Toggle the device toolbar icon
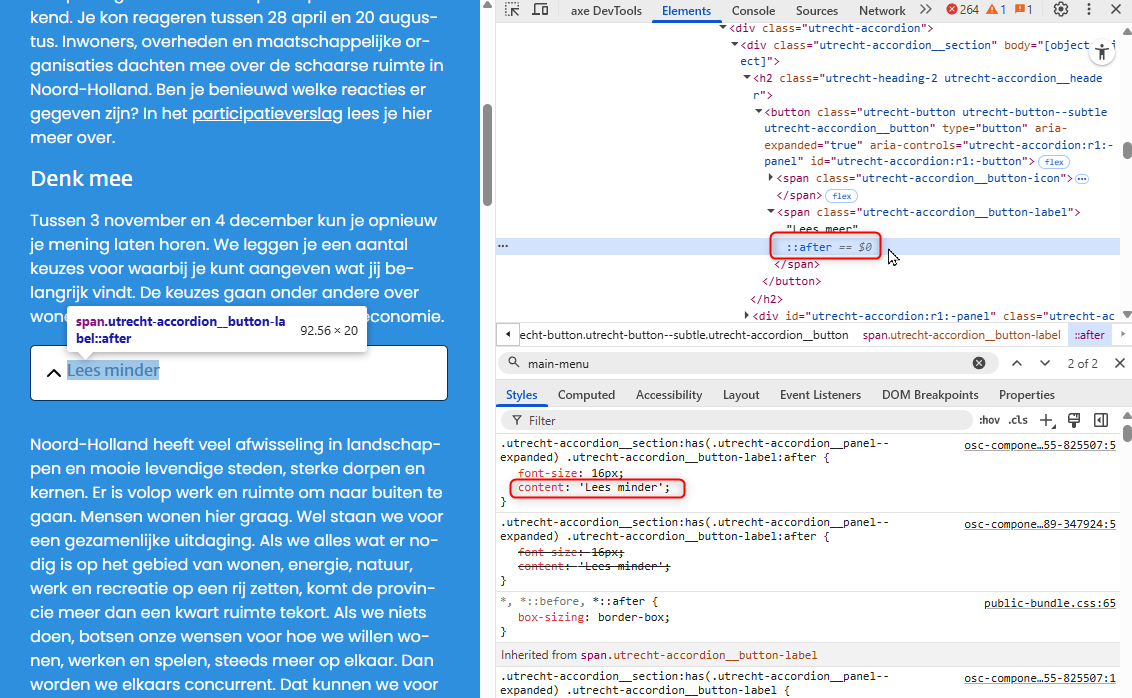 click(x=540, y=10)
